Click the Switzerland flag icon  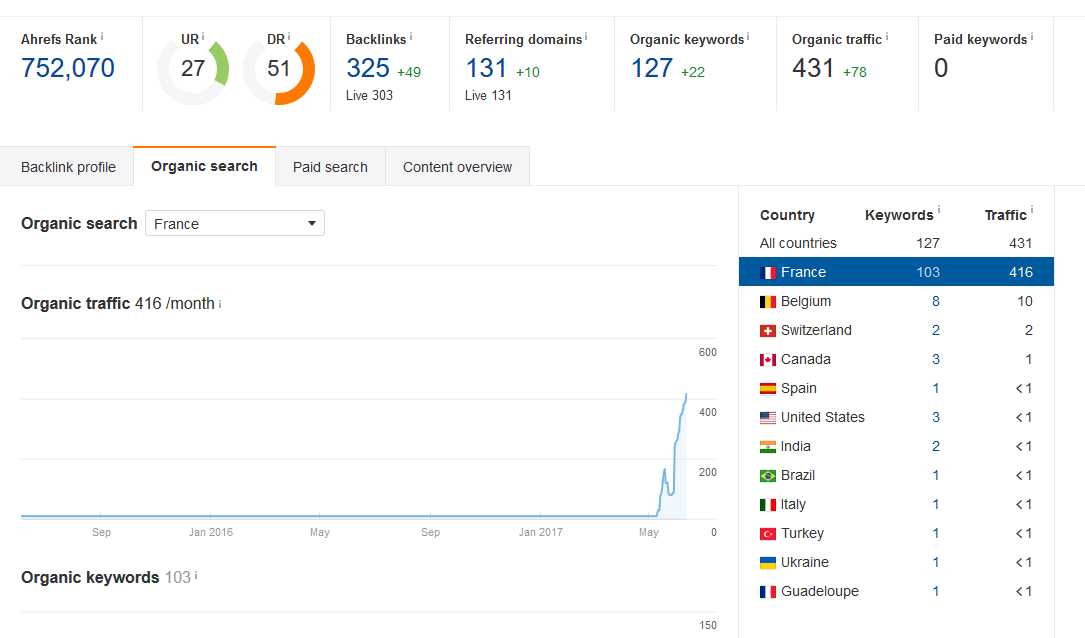[x=768, y=331]
